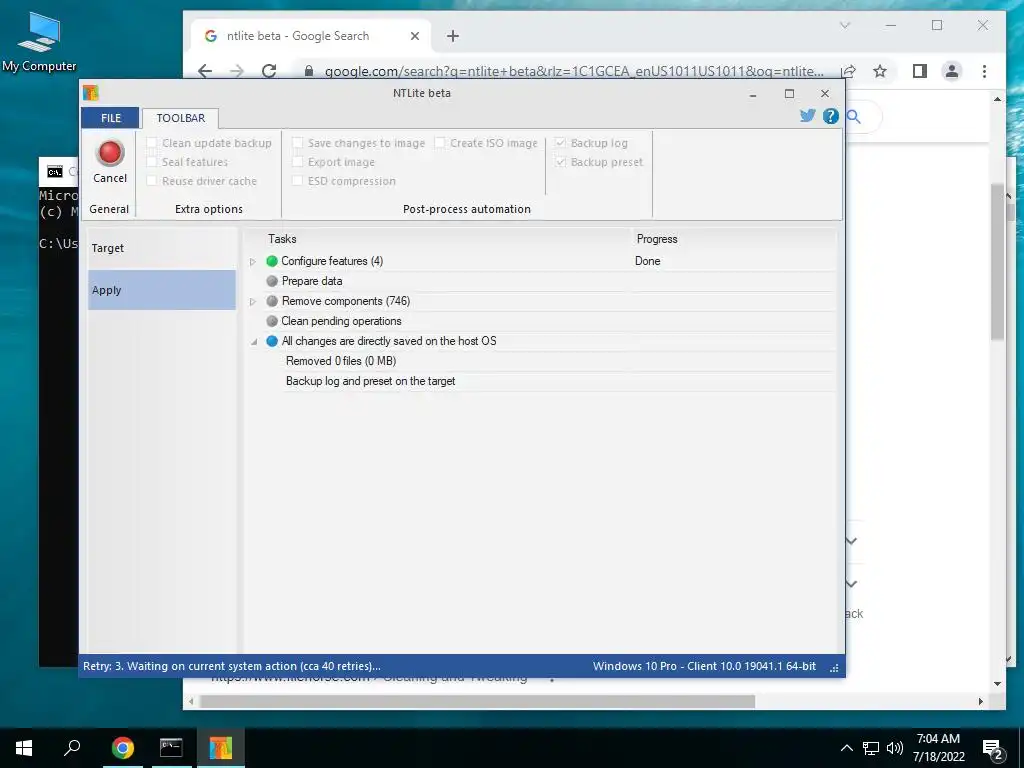1024x768 pixels.
Task: Click the status bar resize grip icon
Action: coord(834,667)
